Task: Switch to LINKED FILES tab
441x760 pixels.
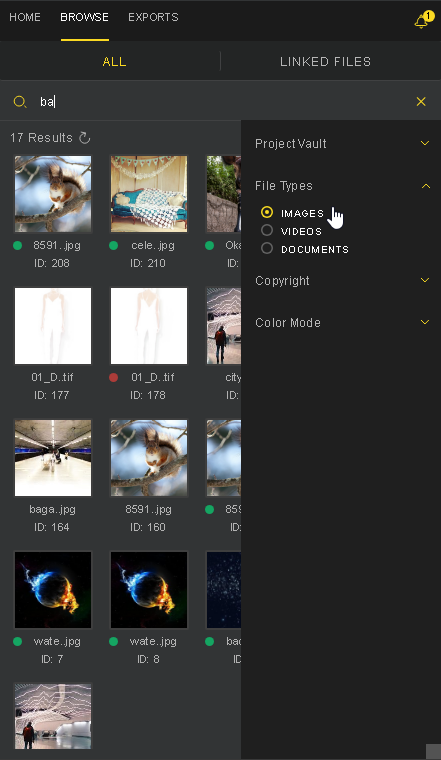Action: click(325, 62)
